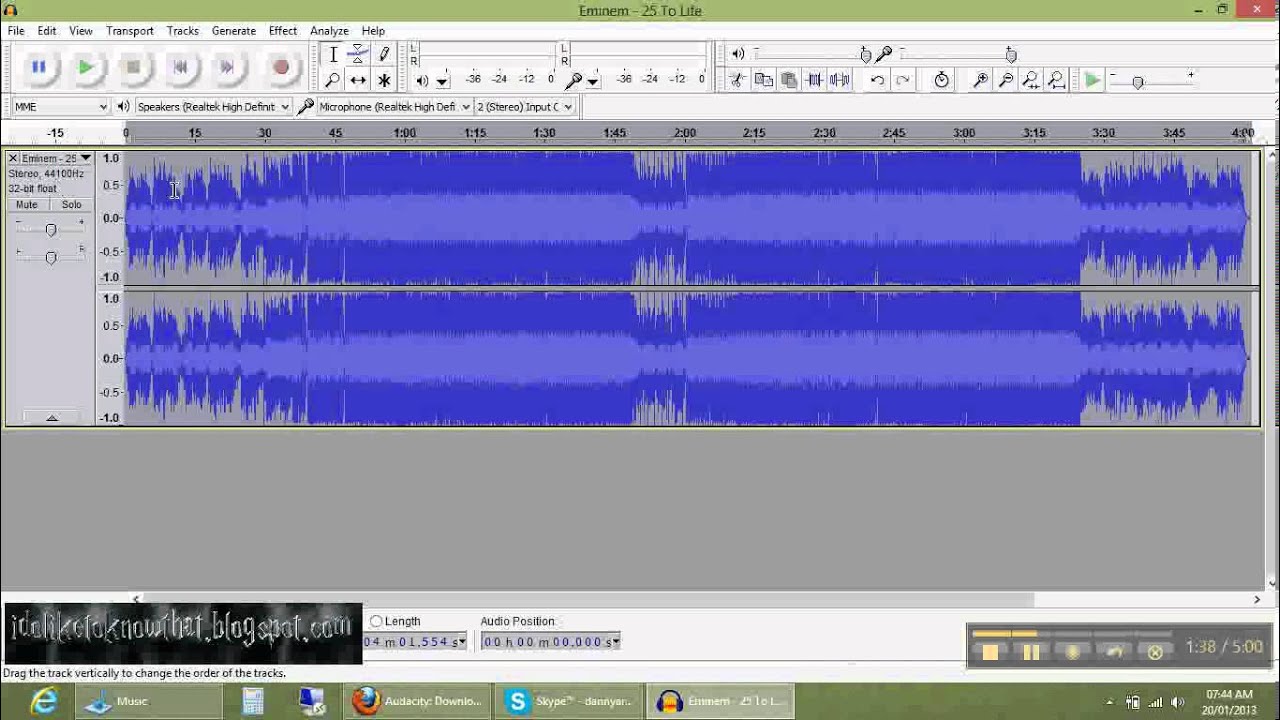The width and height of the screenshot is (1280, 720).
Task: Select the Time Shift tool
Action: click(358, 80)
